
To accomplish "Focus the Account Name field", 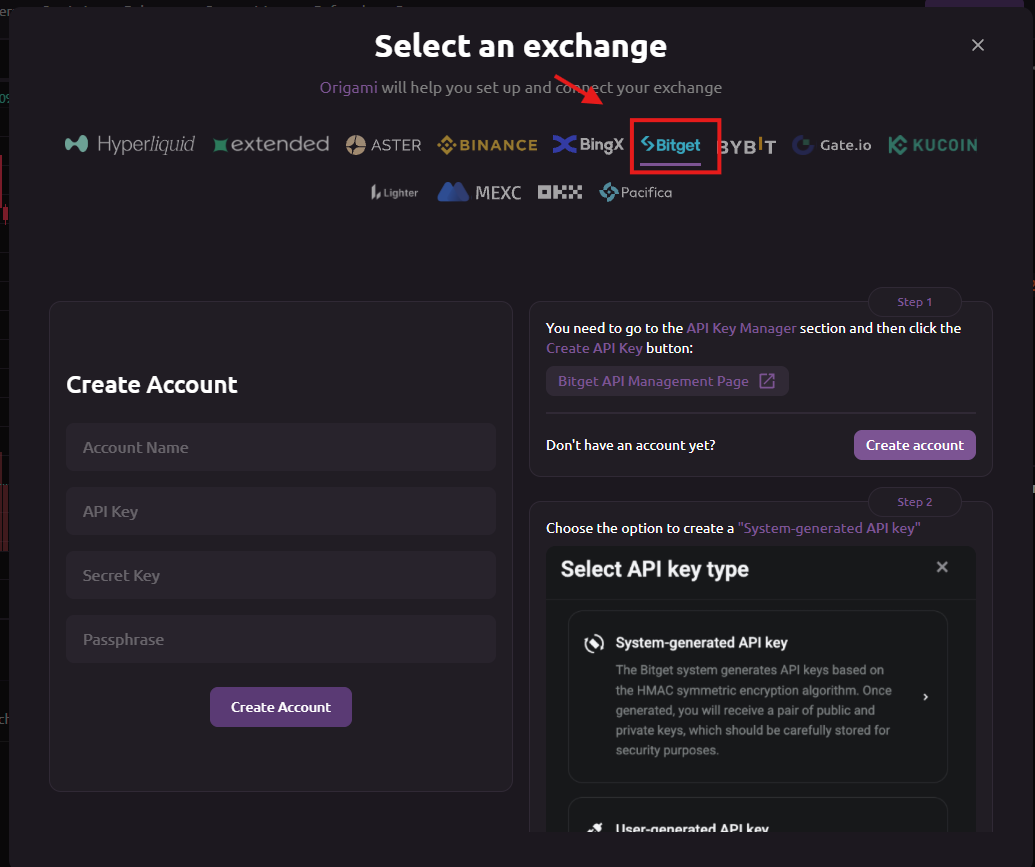I will pos(281,447).
